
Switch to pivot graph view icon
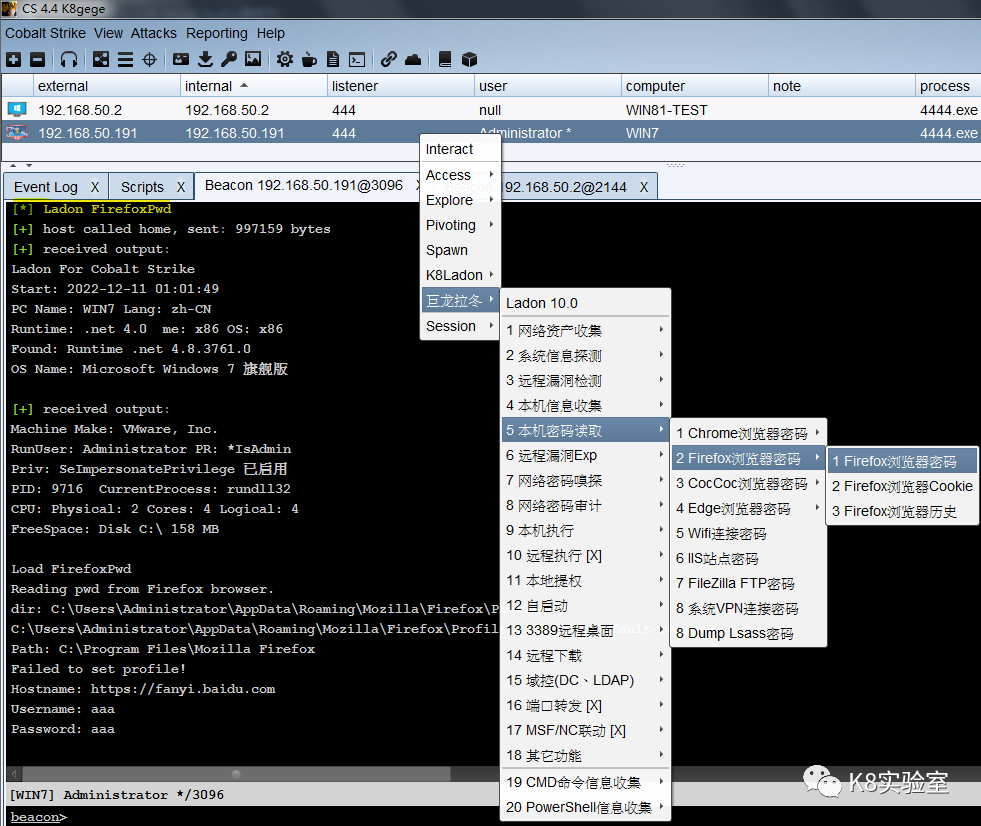tap(101, 59)
